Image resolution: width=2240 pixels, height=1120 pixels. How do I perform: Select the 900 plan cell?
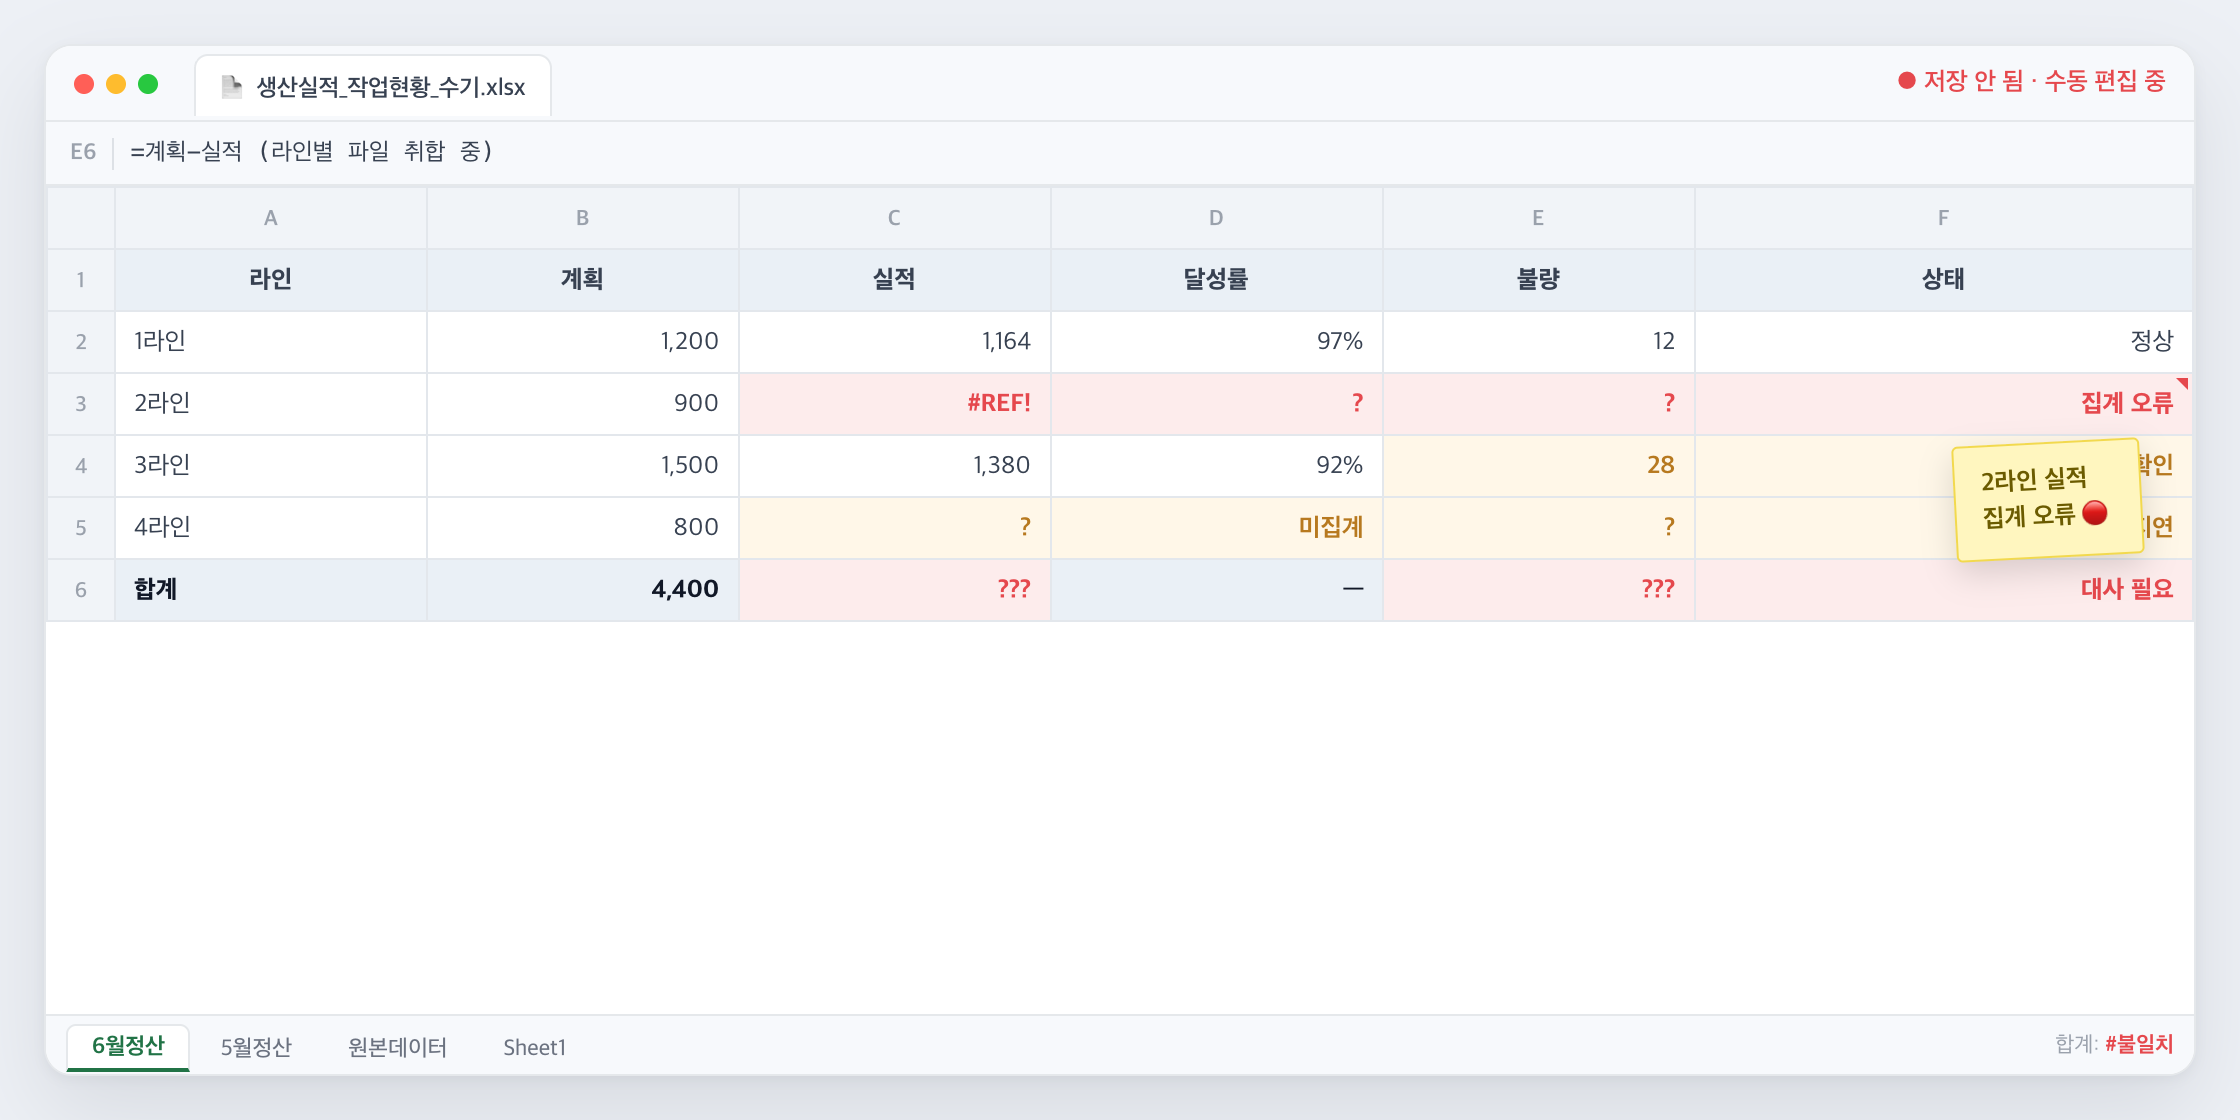coord(583,404)
